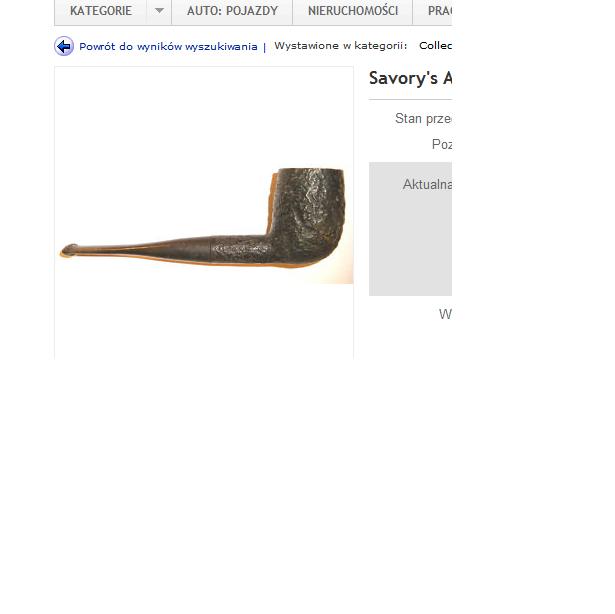Select the Stan prze… label
This screenshot has height=614, width=615.
(423, 118)
